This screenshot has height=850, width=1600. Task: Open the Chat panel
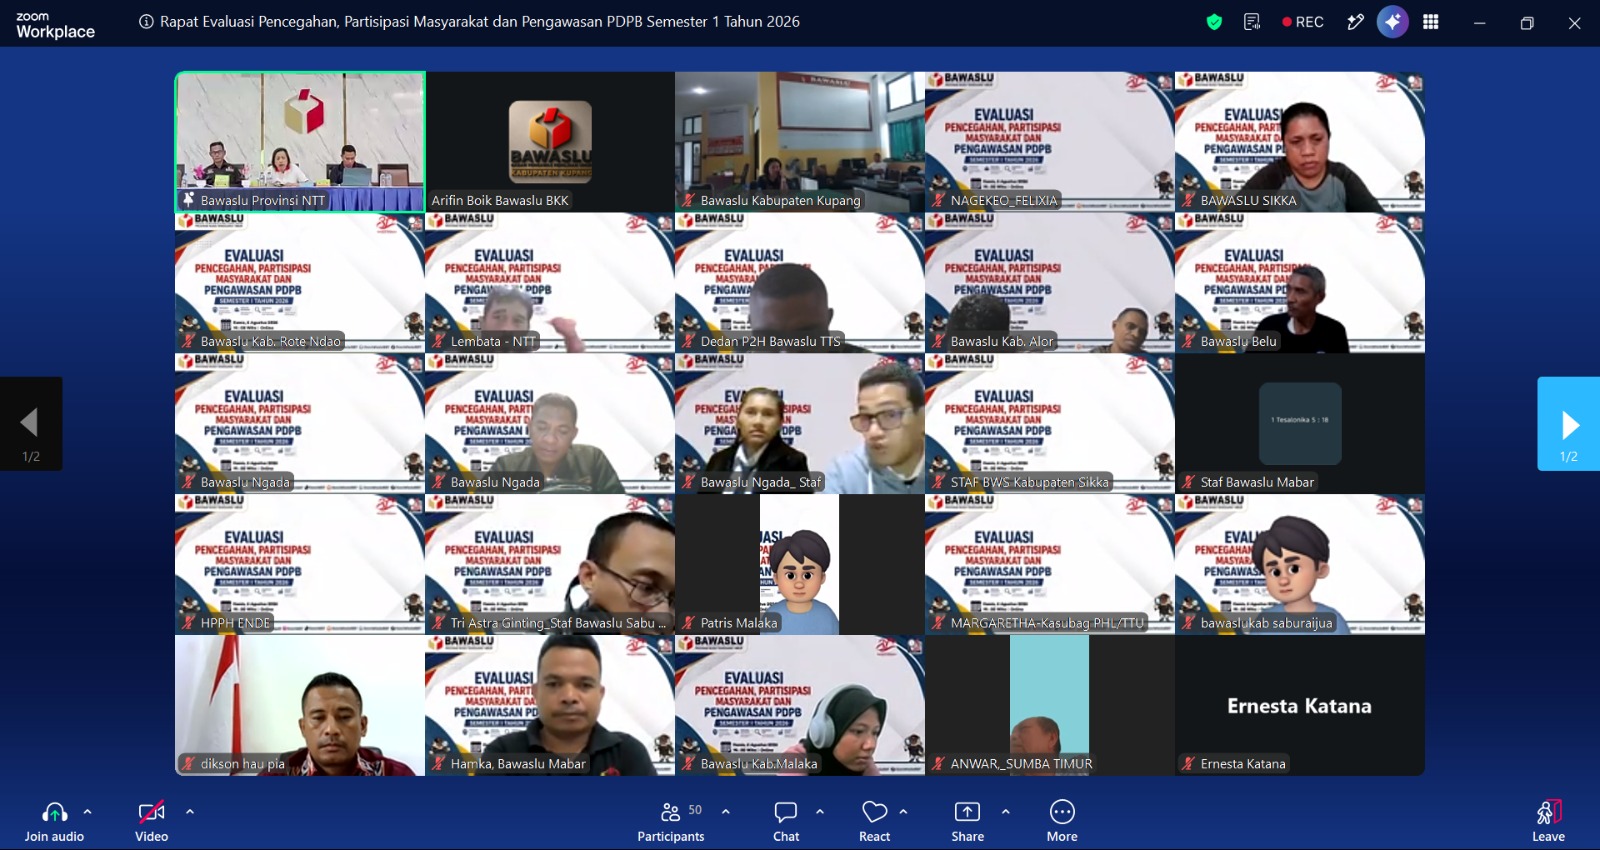click(x=786, y=821)
